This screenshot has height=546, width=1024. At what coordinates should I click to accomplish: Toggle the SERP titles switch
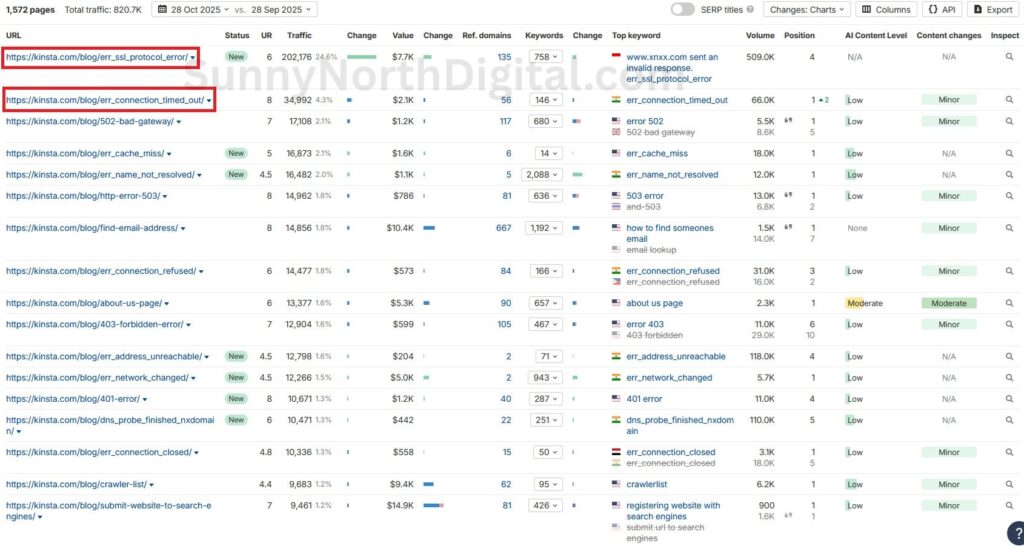[682, 10]
